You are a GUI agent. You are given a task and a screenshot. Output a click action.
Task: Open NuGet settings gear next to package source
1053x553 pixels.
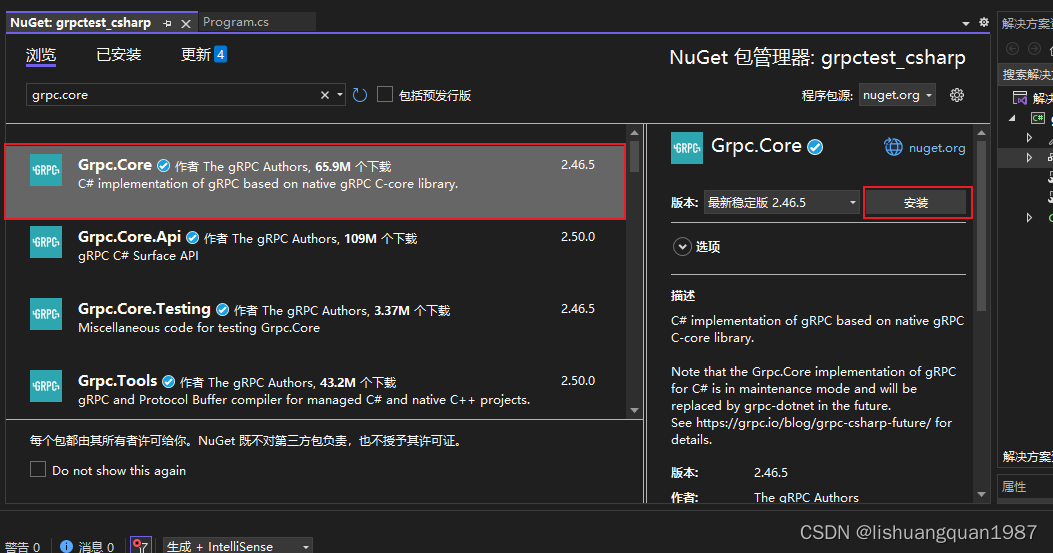tap(957, 95)
